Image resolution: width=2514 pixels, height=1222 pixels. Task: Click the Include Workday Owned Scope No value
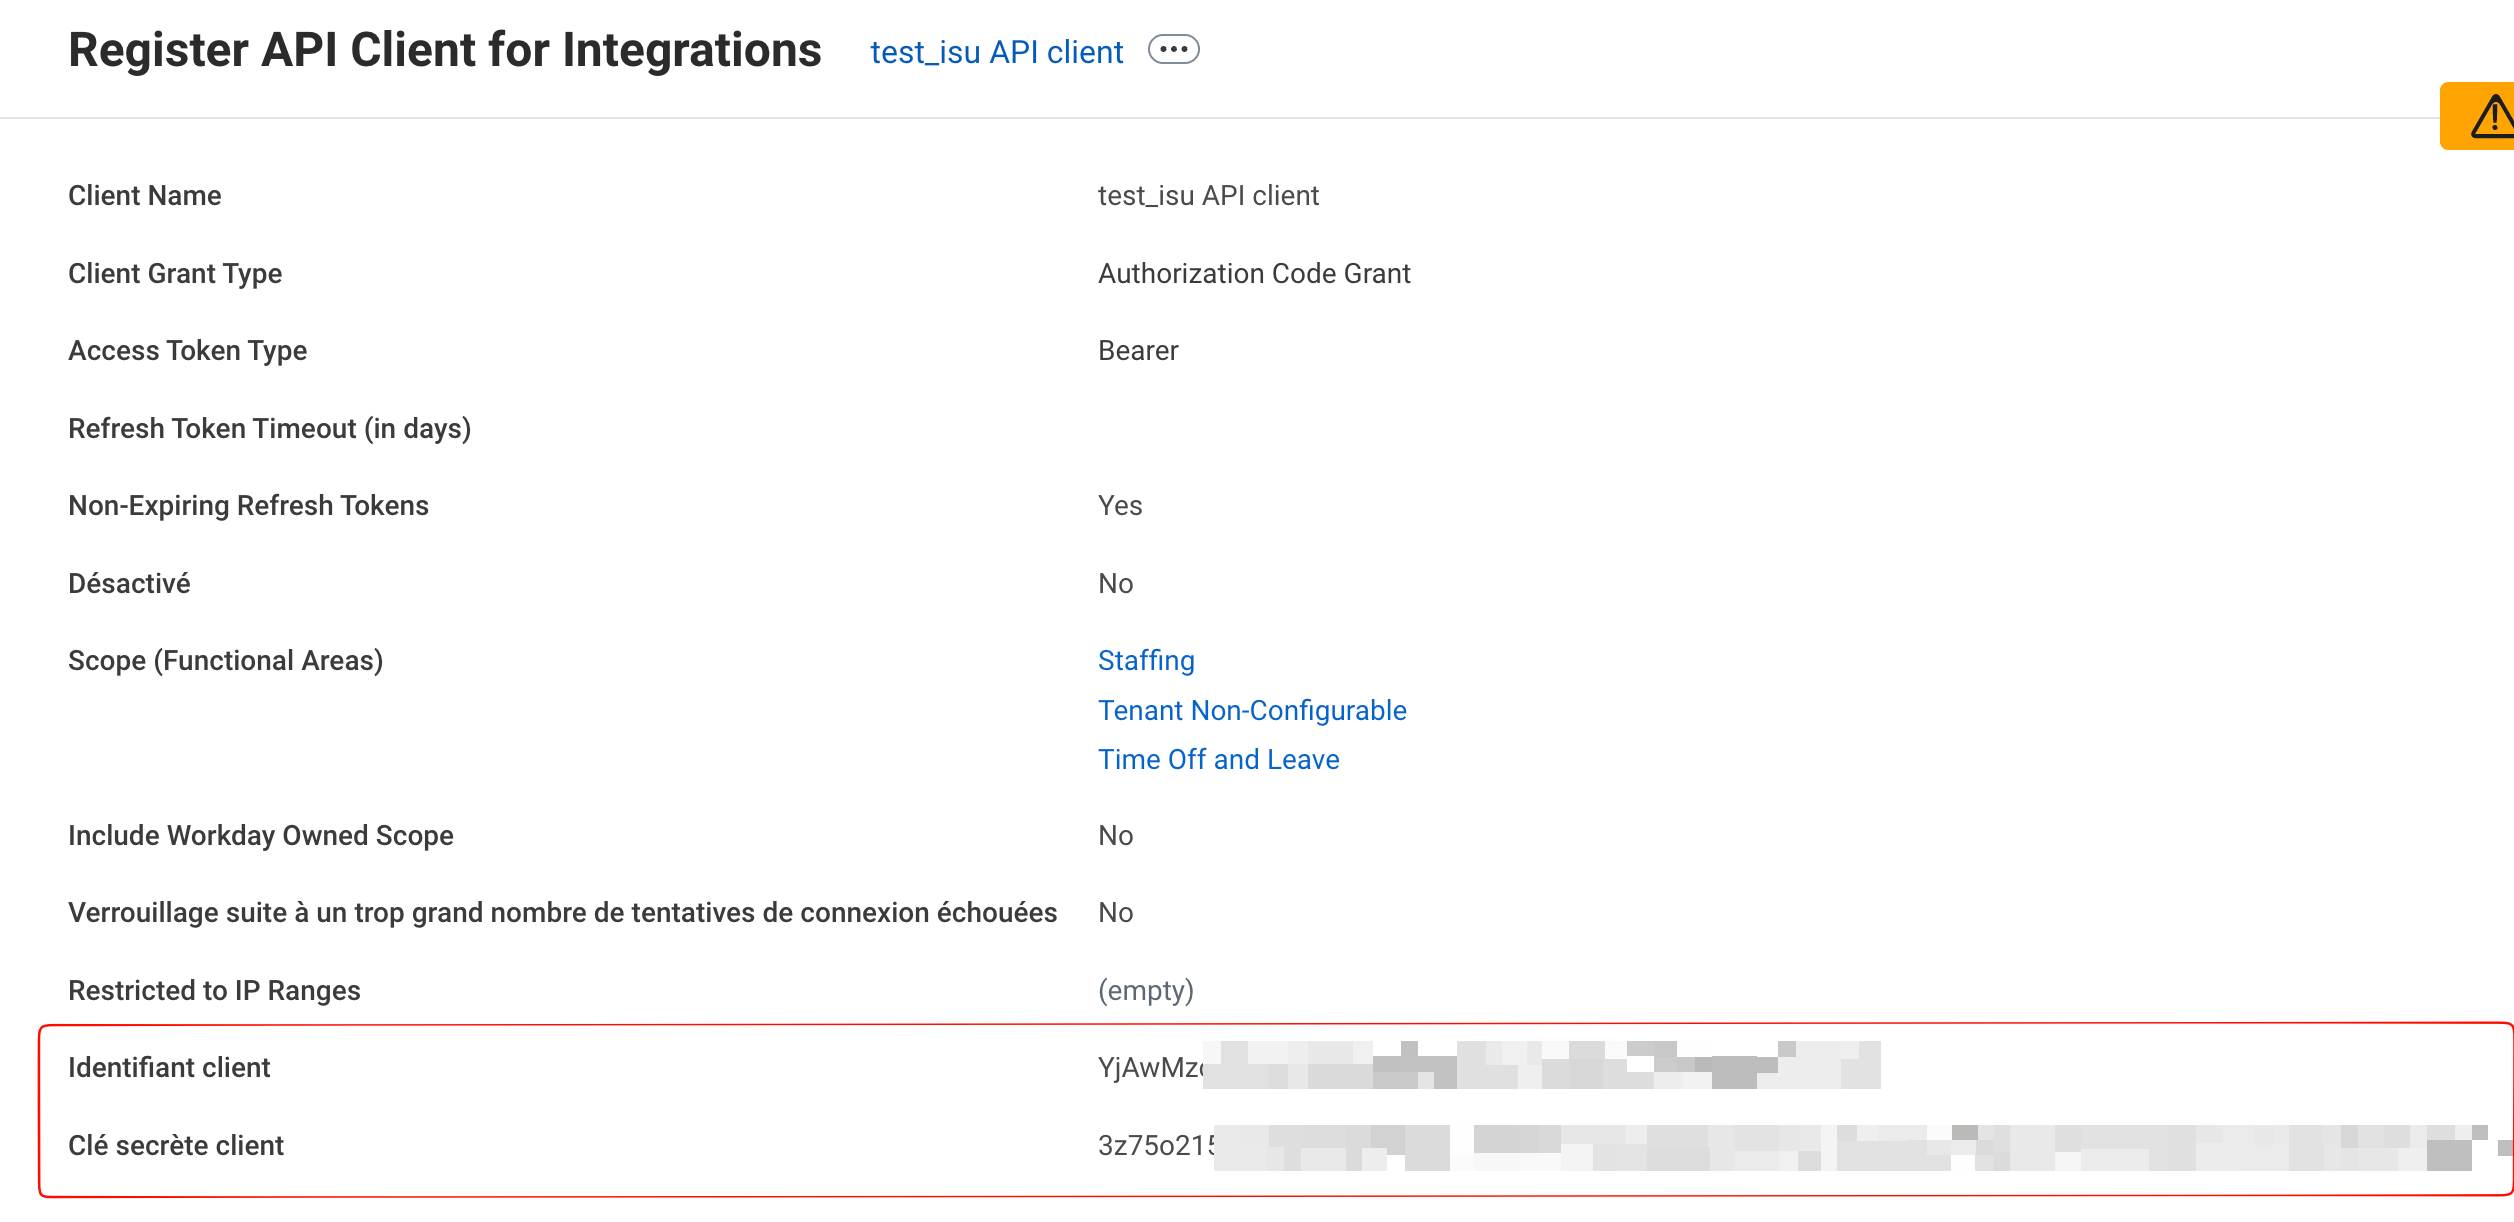point(1115,836)
